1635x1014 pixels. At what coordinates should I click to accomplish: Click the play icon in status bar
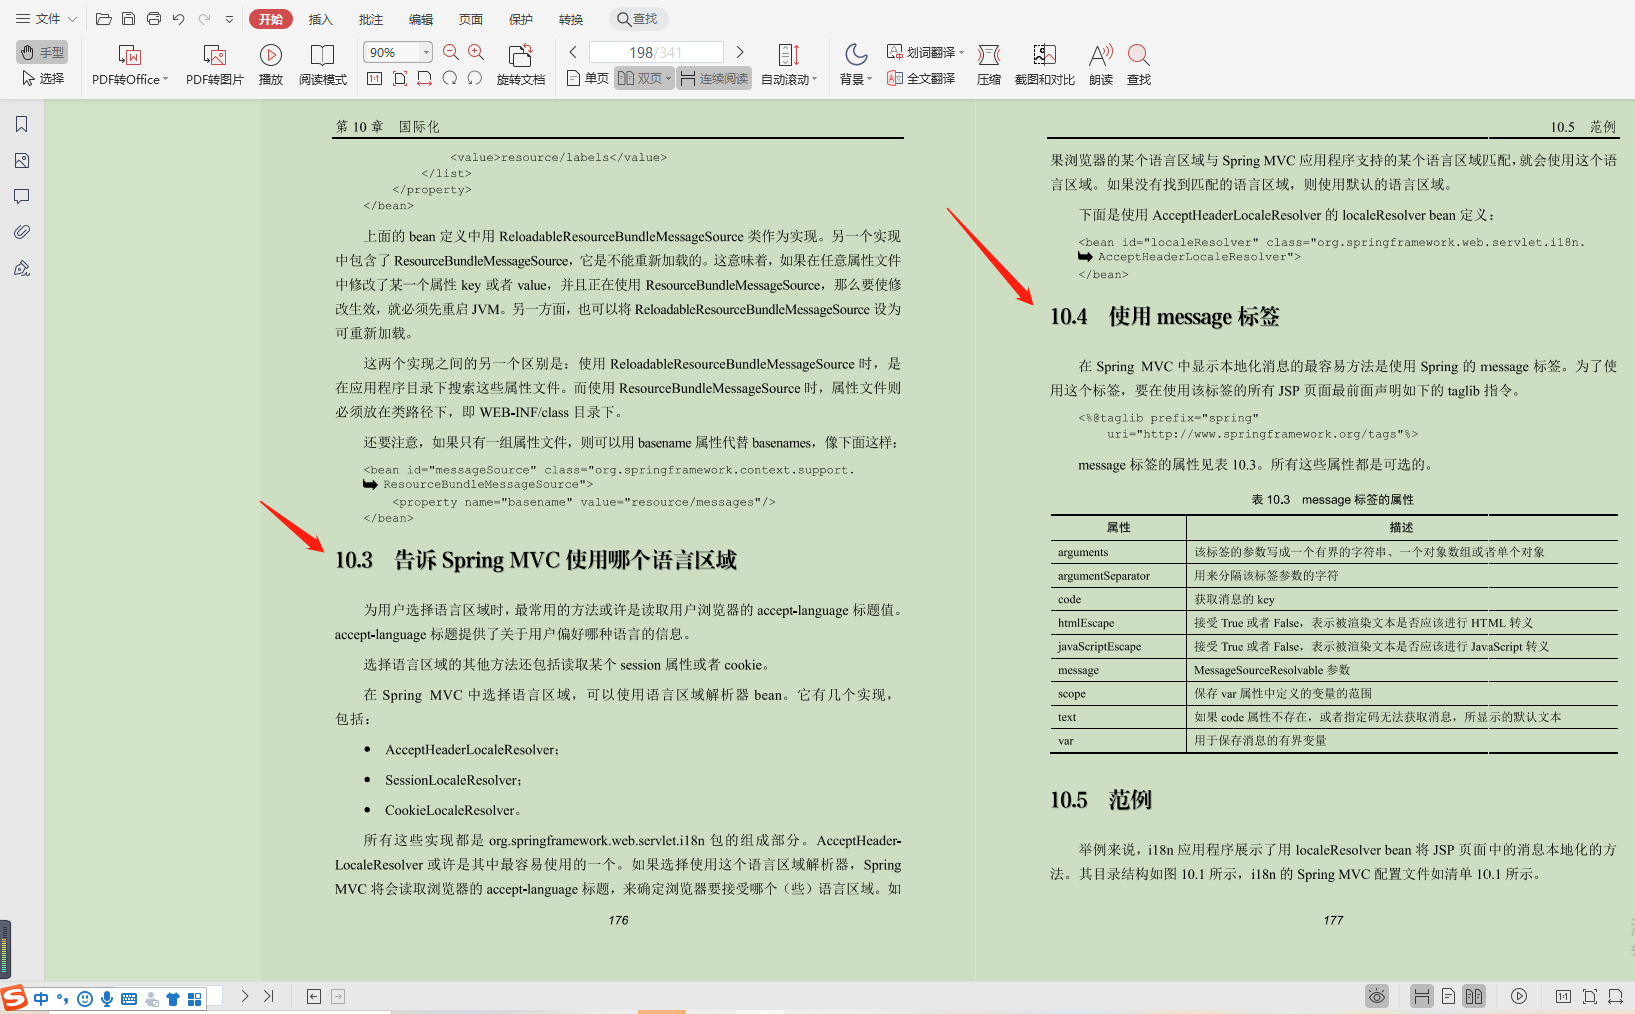1519,996
